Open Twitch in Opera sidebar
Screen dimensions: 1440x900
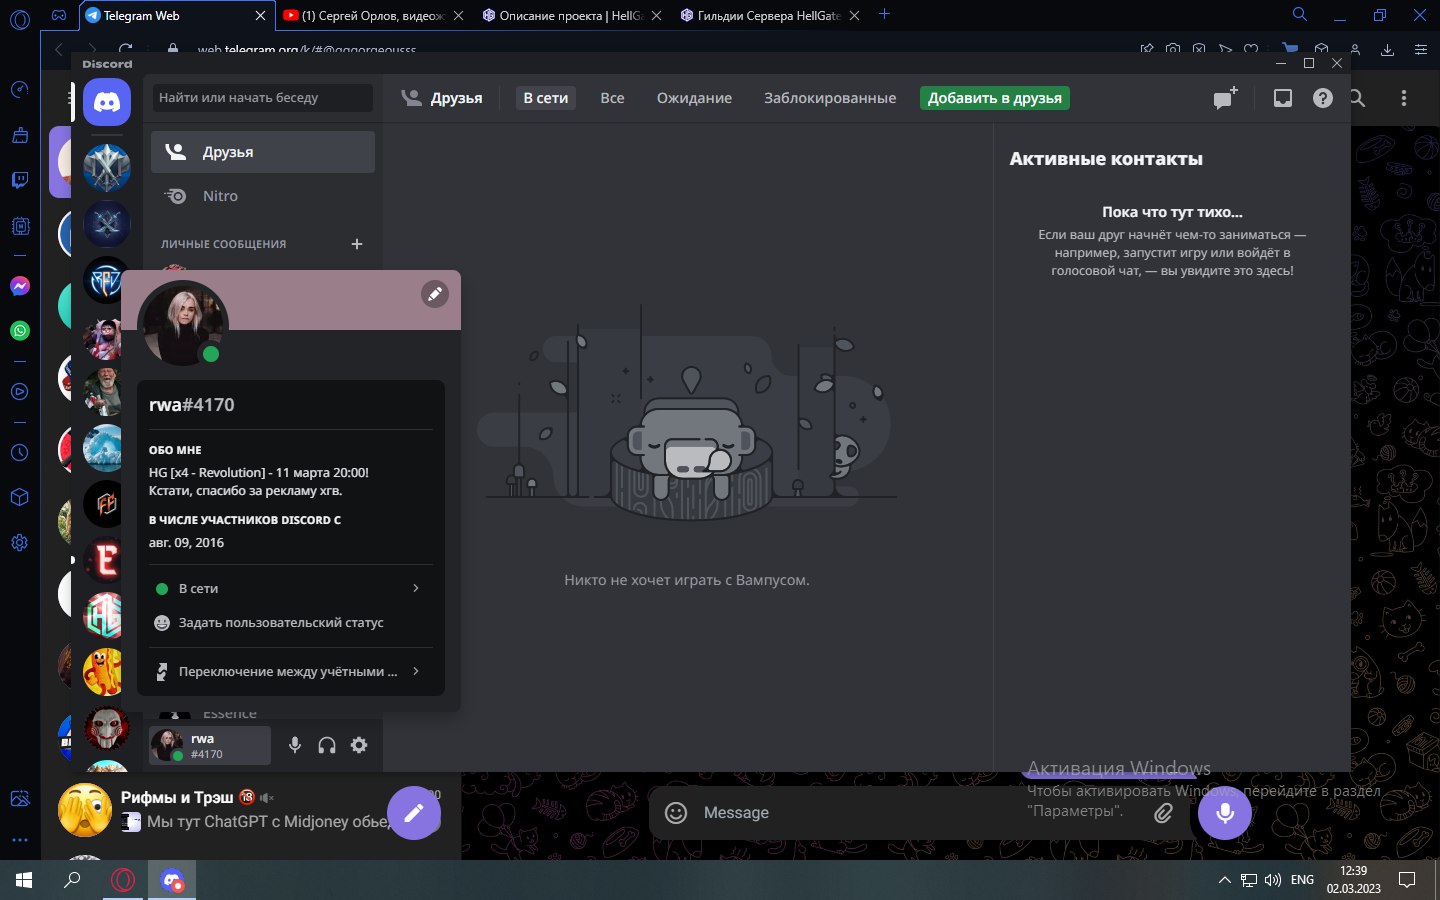pos(20,180)
